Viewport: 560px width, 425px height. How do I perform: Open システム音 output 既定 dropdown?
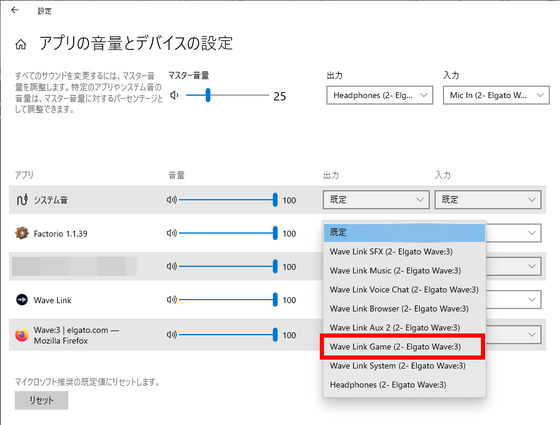tap(376, 200)
